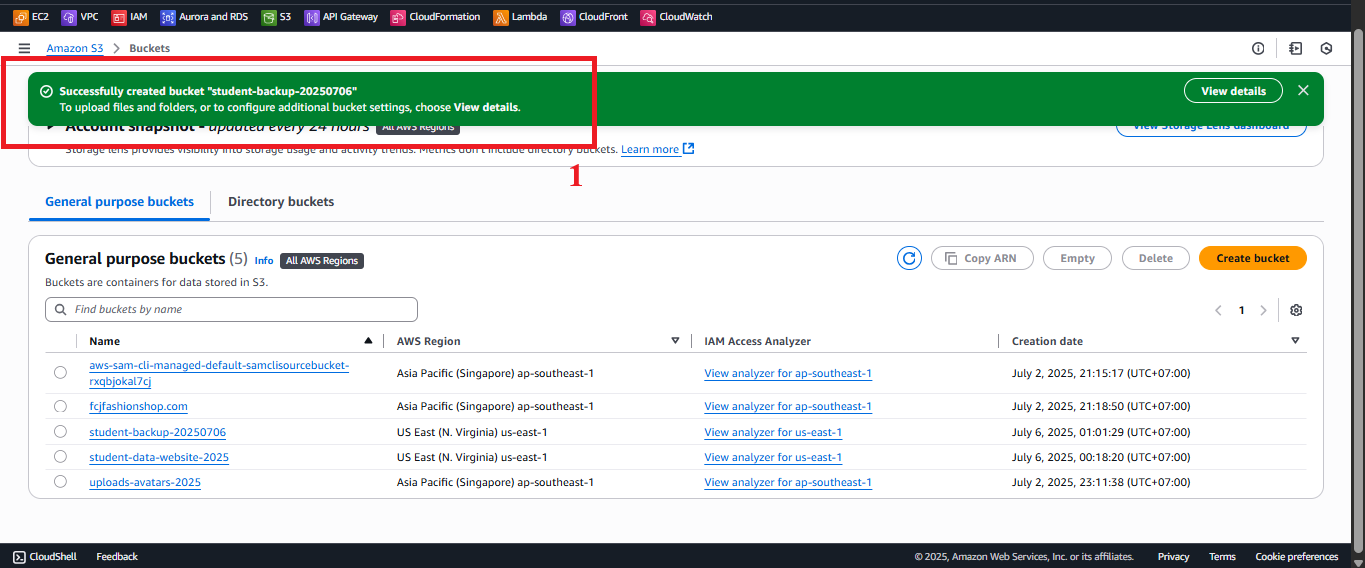Open student-data-website-2025 bucket link
1365x568 pixels.
tap(159, 457)
